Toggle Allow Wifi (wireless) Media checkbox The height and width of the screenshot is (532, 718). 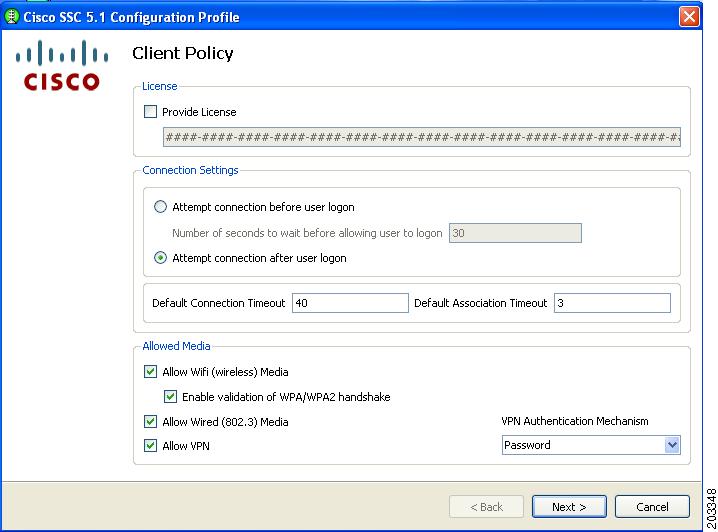(151, 372)
